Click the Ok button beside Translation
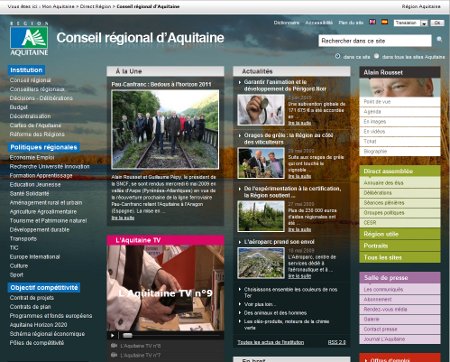Screen dimensions: 450x362 (x=437, y=23)
